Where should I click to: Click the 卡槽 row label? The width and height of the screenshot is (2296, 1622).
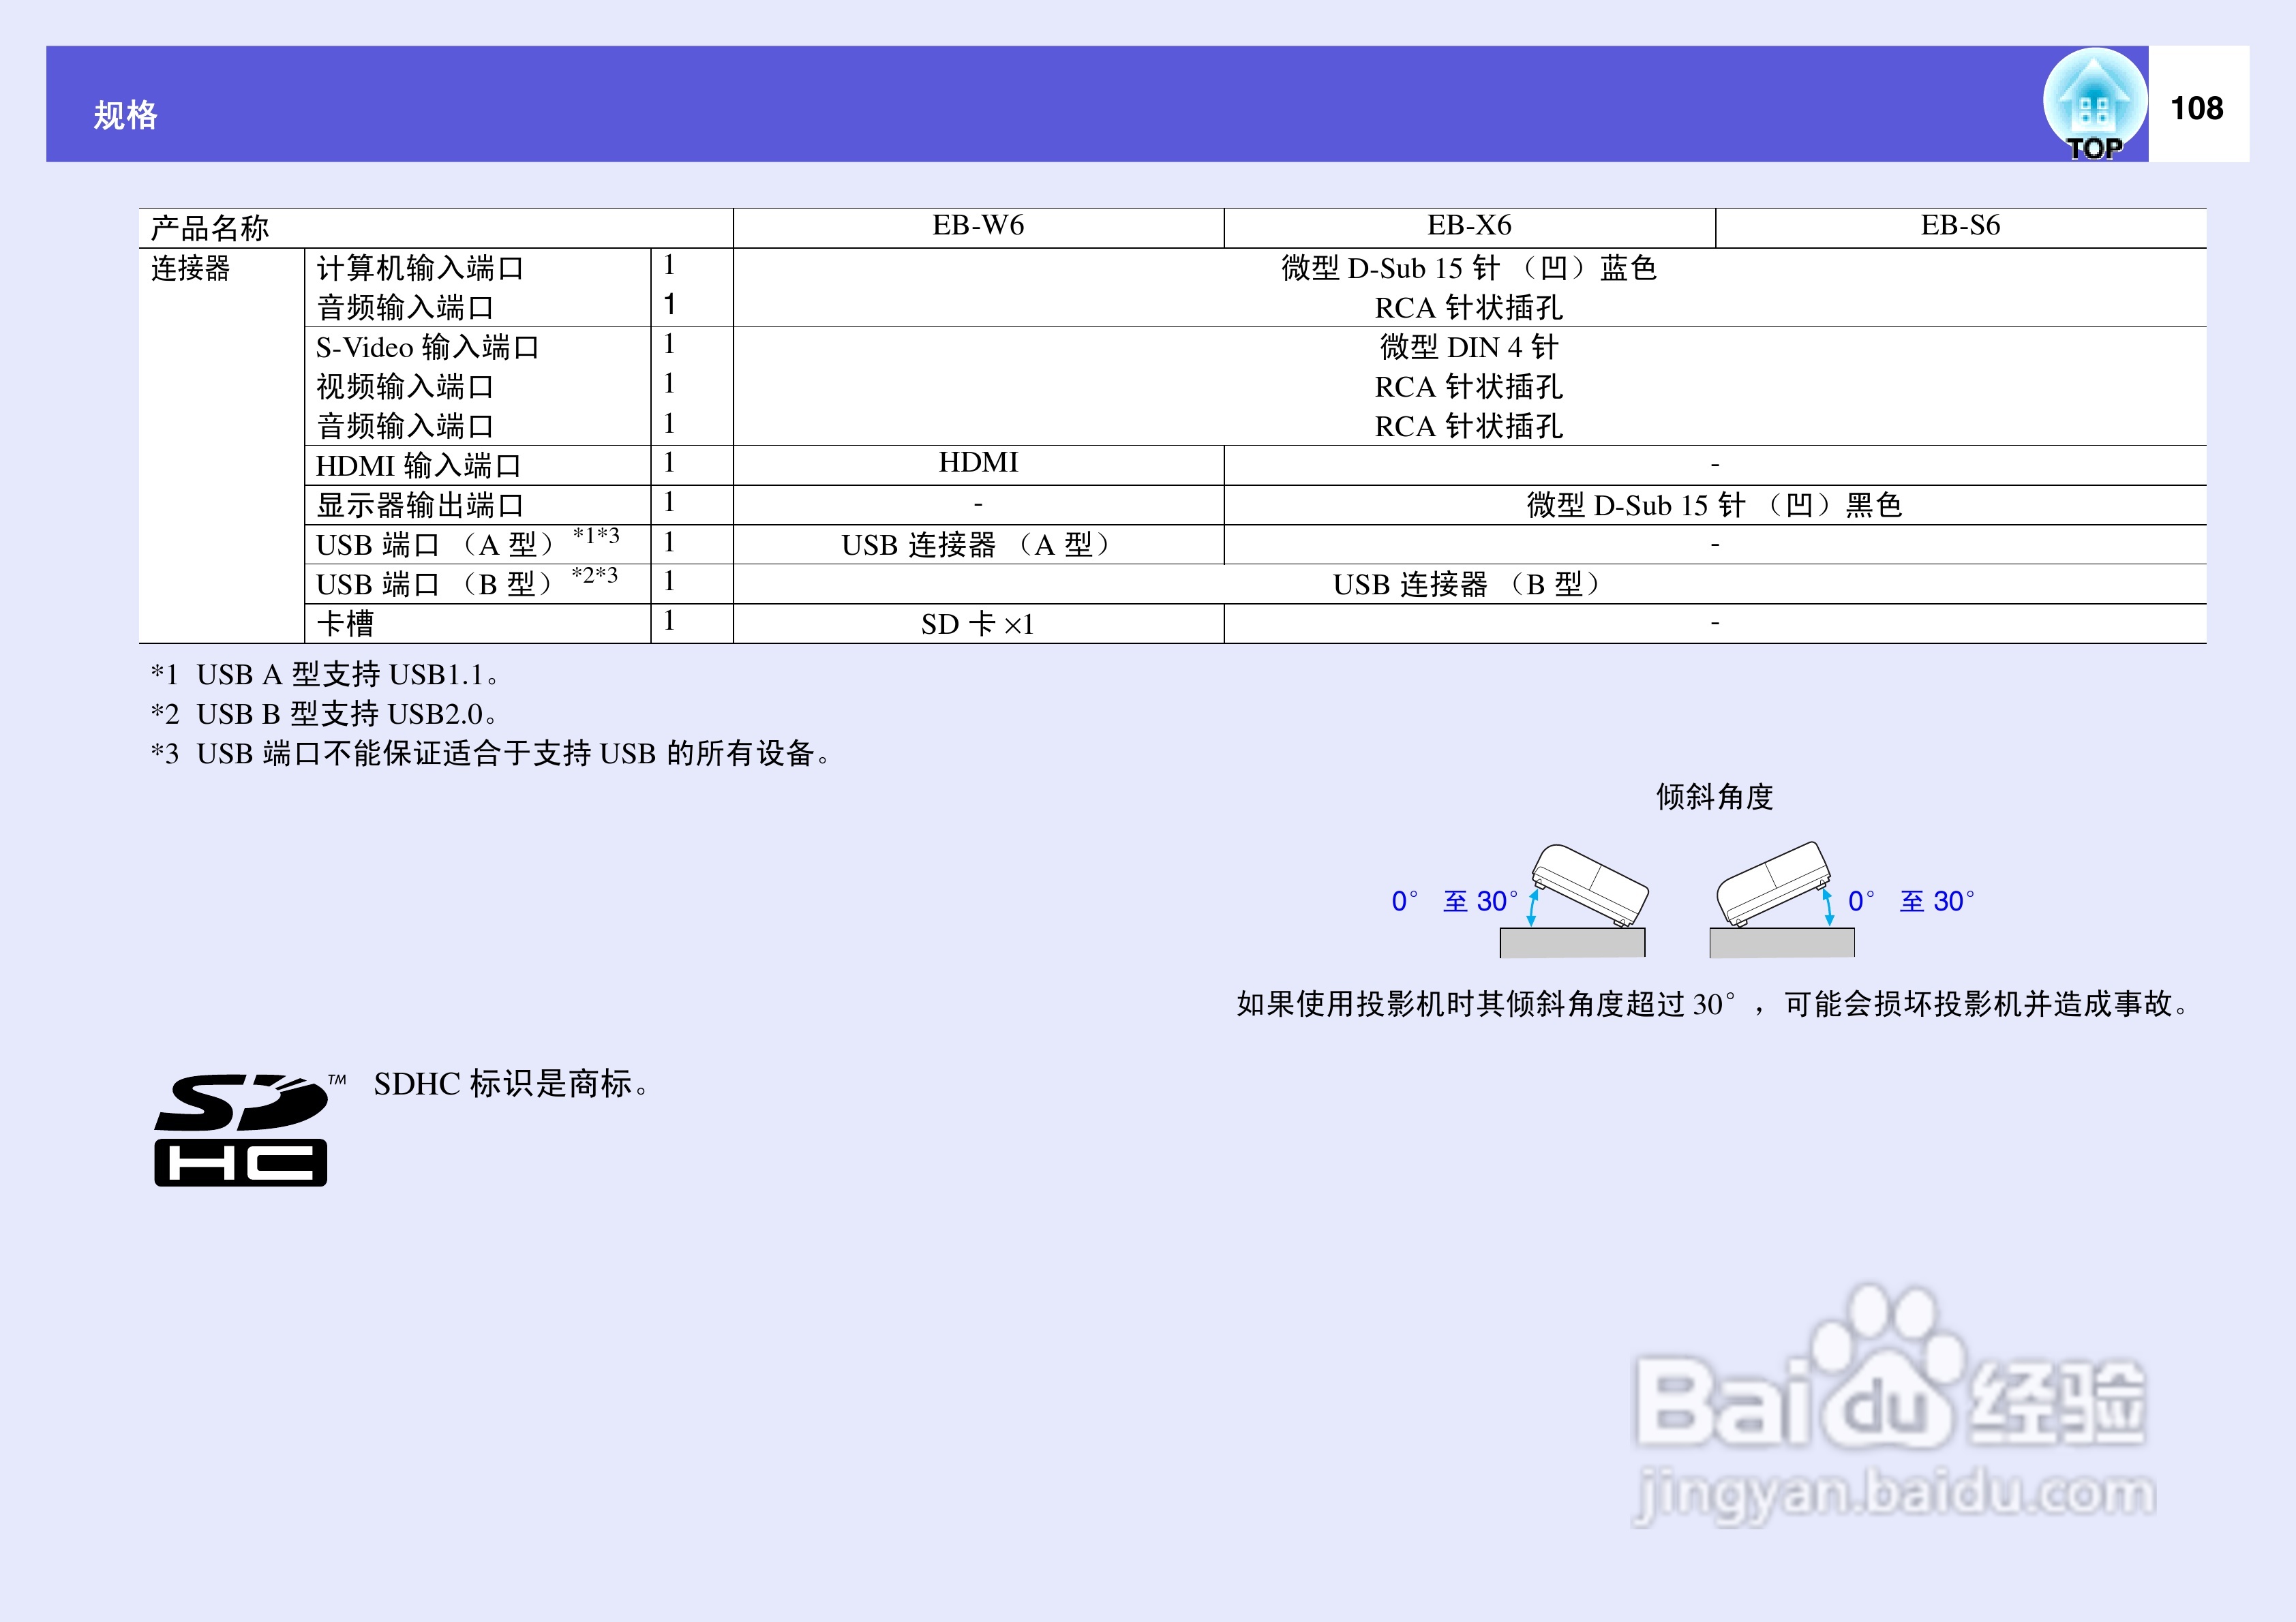point(346,624)
